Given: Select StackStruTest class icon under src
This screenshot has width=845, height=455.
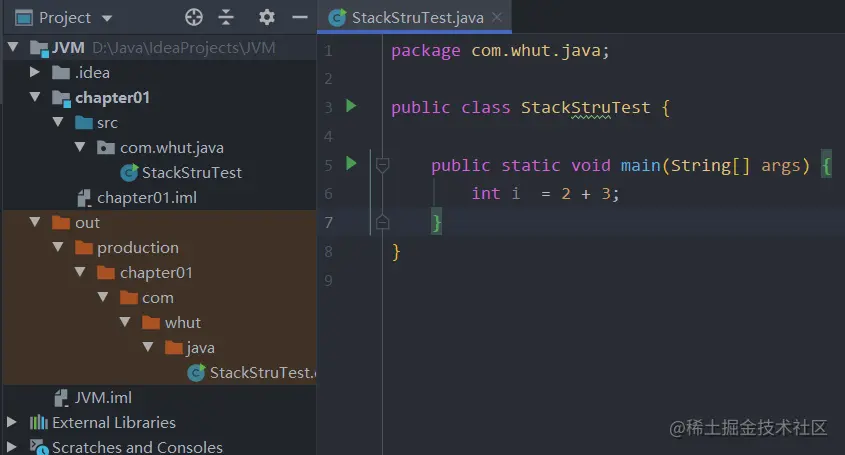Looking at the screenshot, I should click(x=129, y=173).
